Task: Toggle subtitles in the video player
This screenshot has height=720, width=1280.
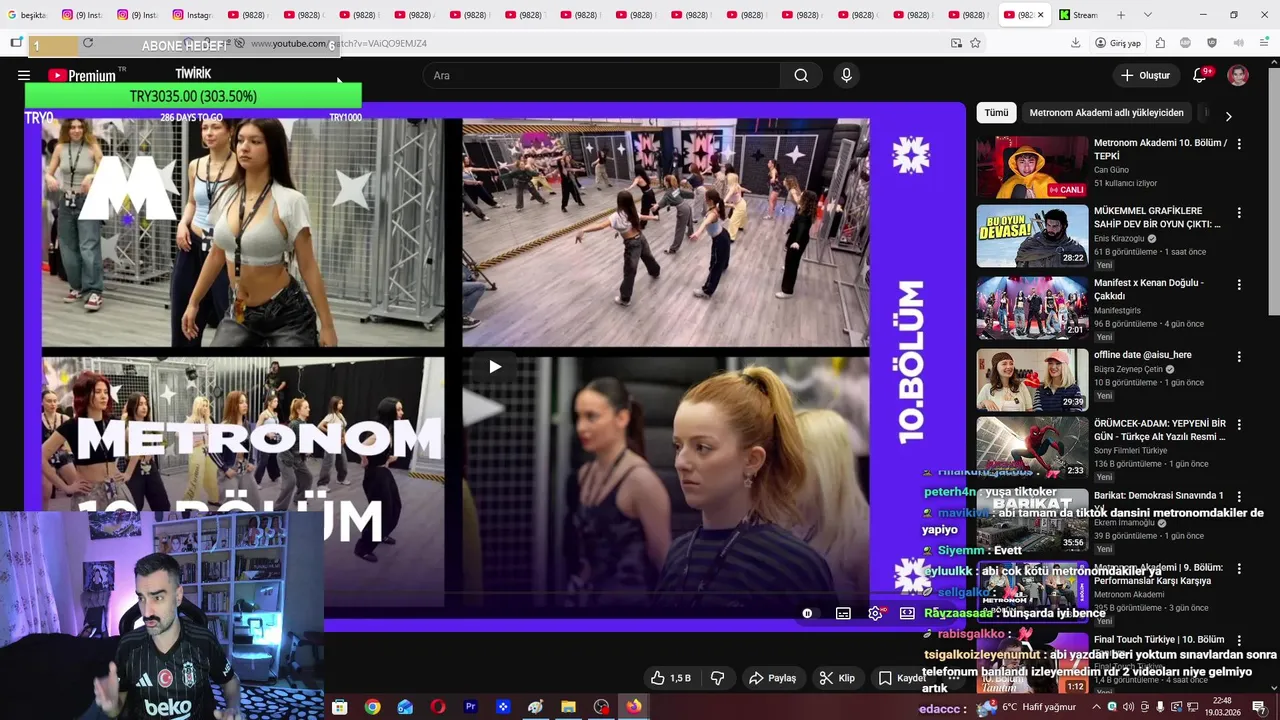Action: [x=843, y=613]
